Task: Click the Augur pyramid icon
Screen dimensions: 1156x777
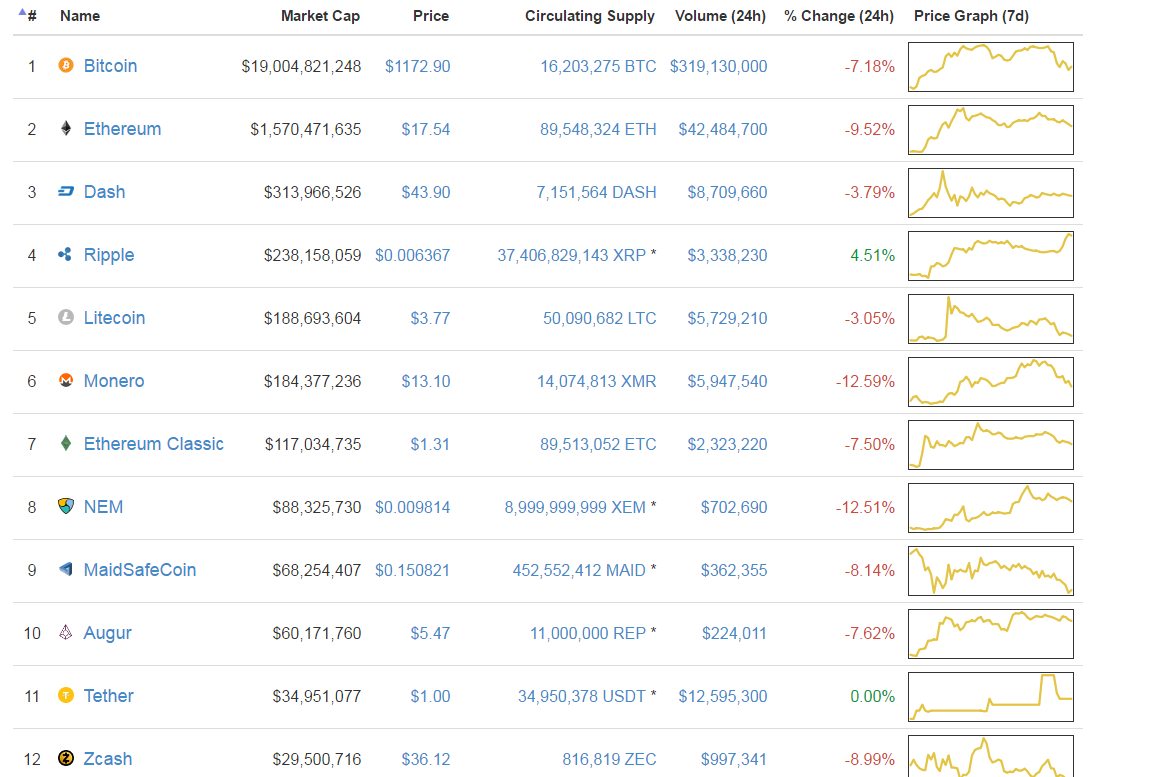Action: [66, 632]
